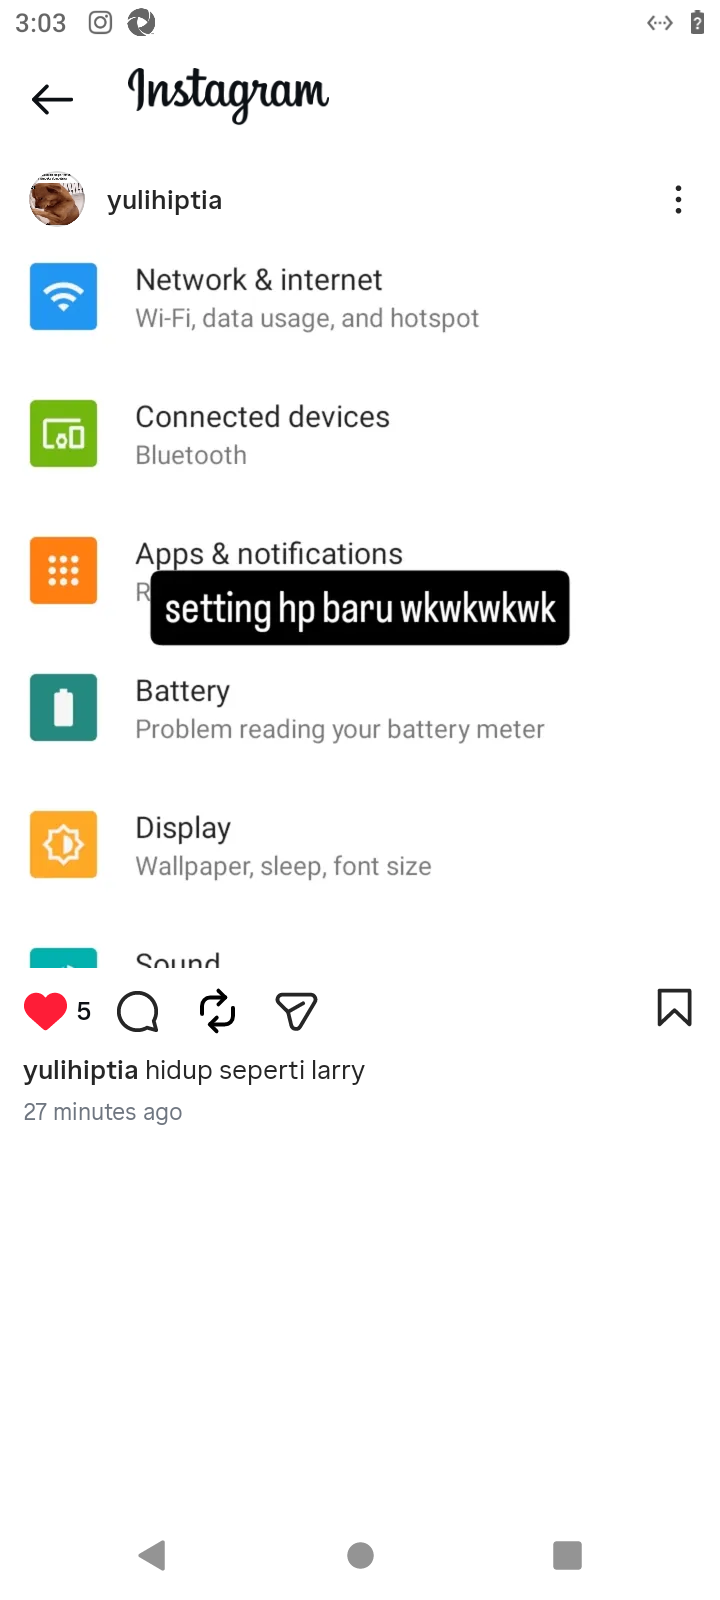This screenshot has height=1600, width=720.
Task: Tap yulihiptia name in caption
Action: (x=81, y=1070)
